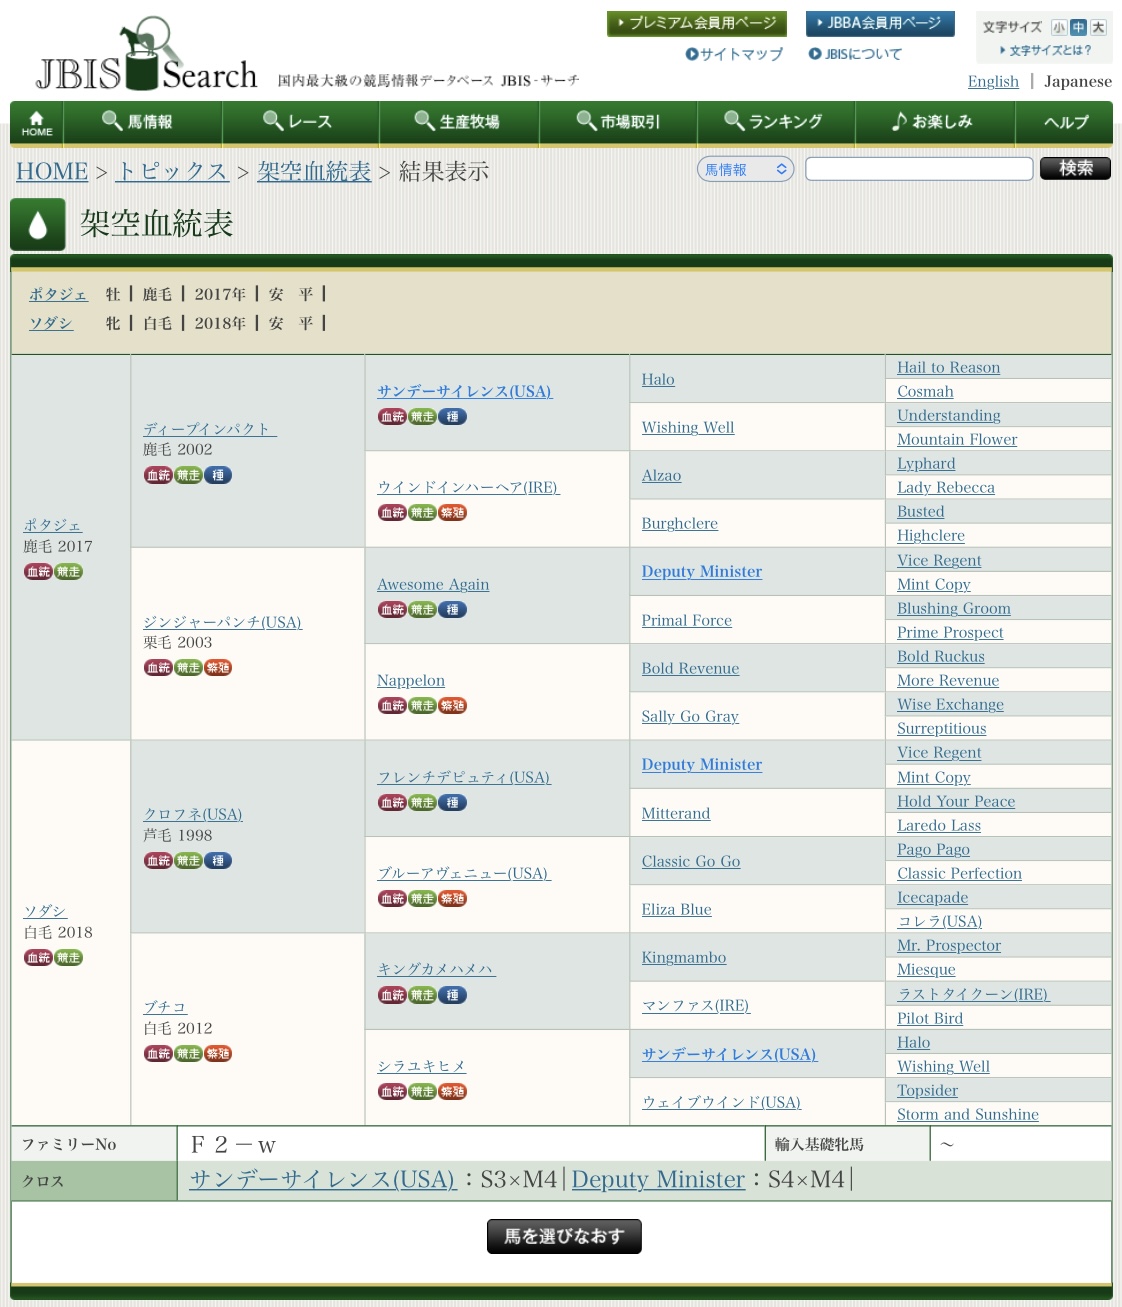The width and height of the screenshot is (1122, 1307).
Task: Click the 検索 search button
Action: coord(1076,168)
